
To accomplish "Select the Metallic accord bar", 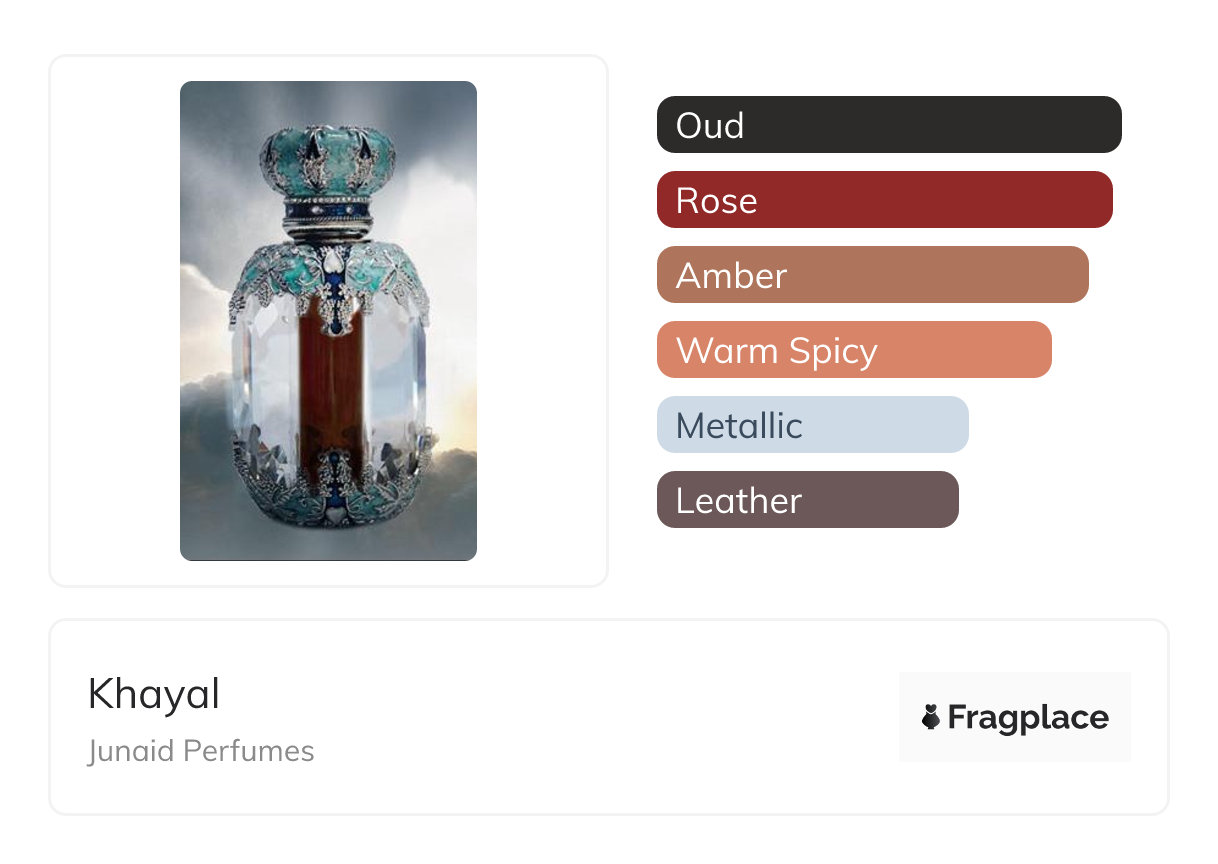I will pyautogui.click(x=812, y=425).
